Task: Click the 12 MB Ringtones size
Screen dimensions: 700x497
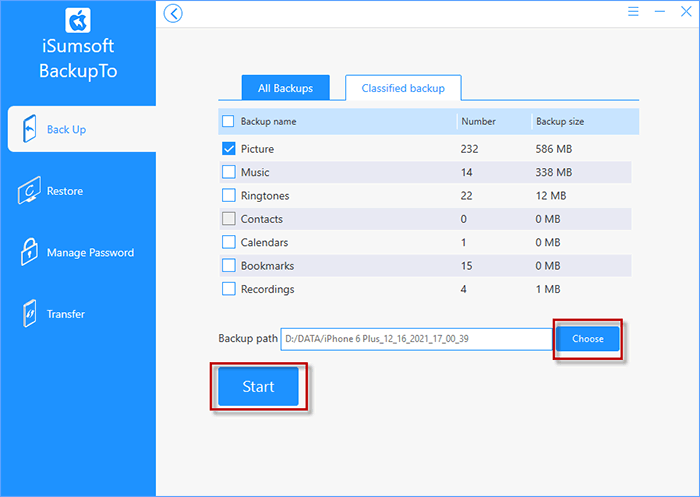Action: 551,196
